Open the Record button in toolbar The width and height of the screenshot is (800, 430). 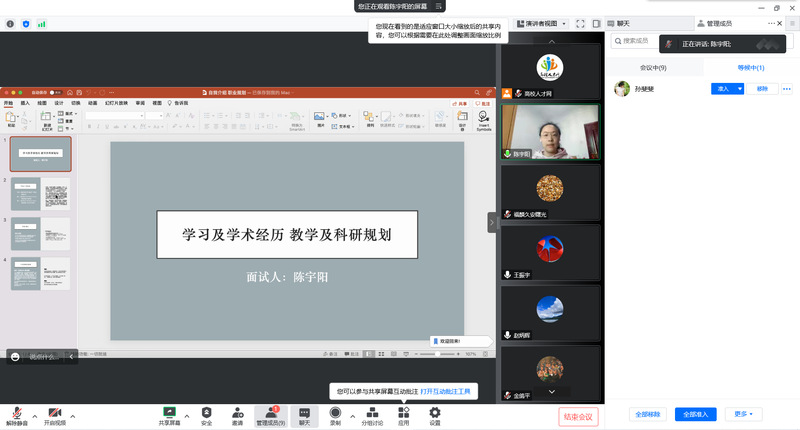(x=335, y=414)
